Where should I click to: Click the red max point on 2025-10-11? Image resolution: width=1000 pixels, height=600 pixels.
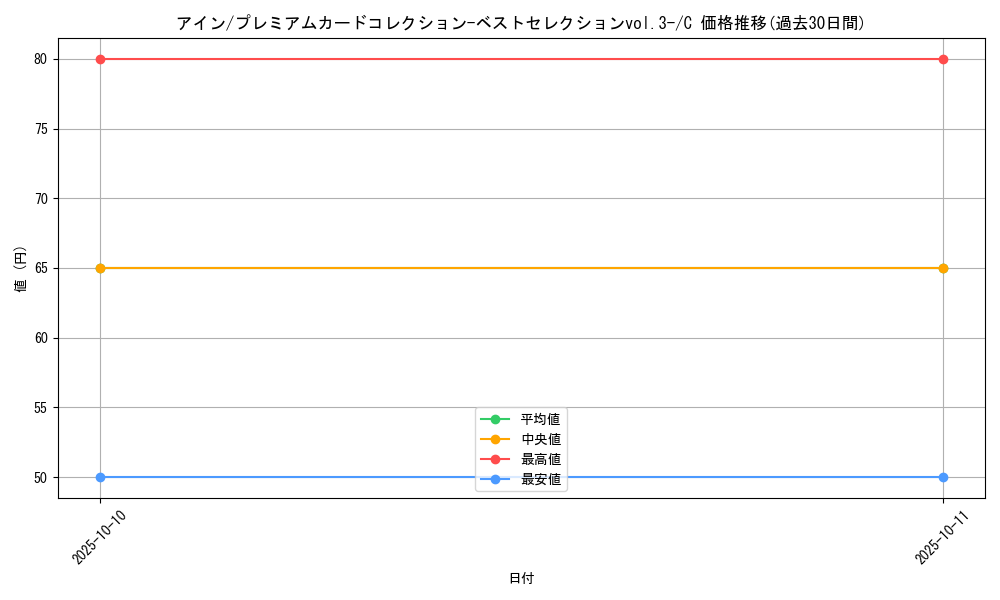943,59
